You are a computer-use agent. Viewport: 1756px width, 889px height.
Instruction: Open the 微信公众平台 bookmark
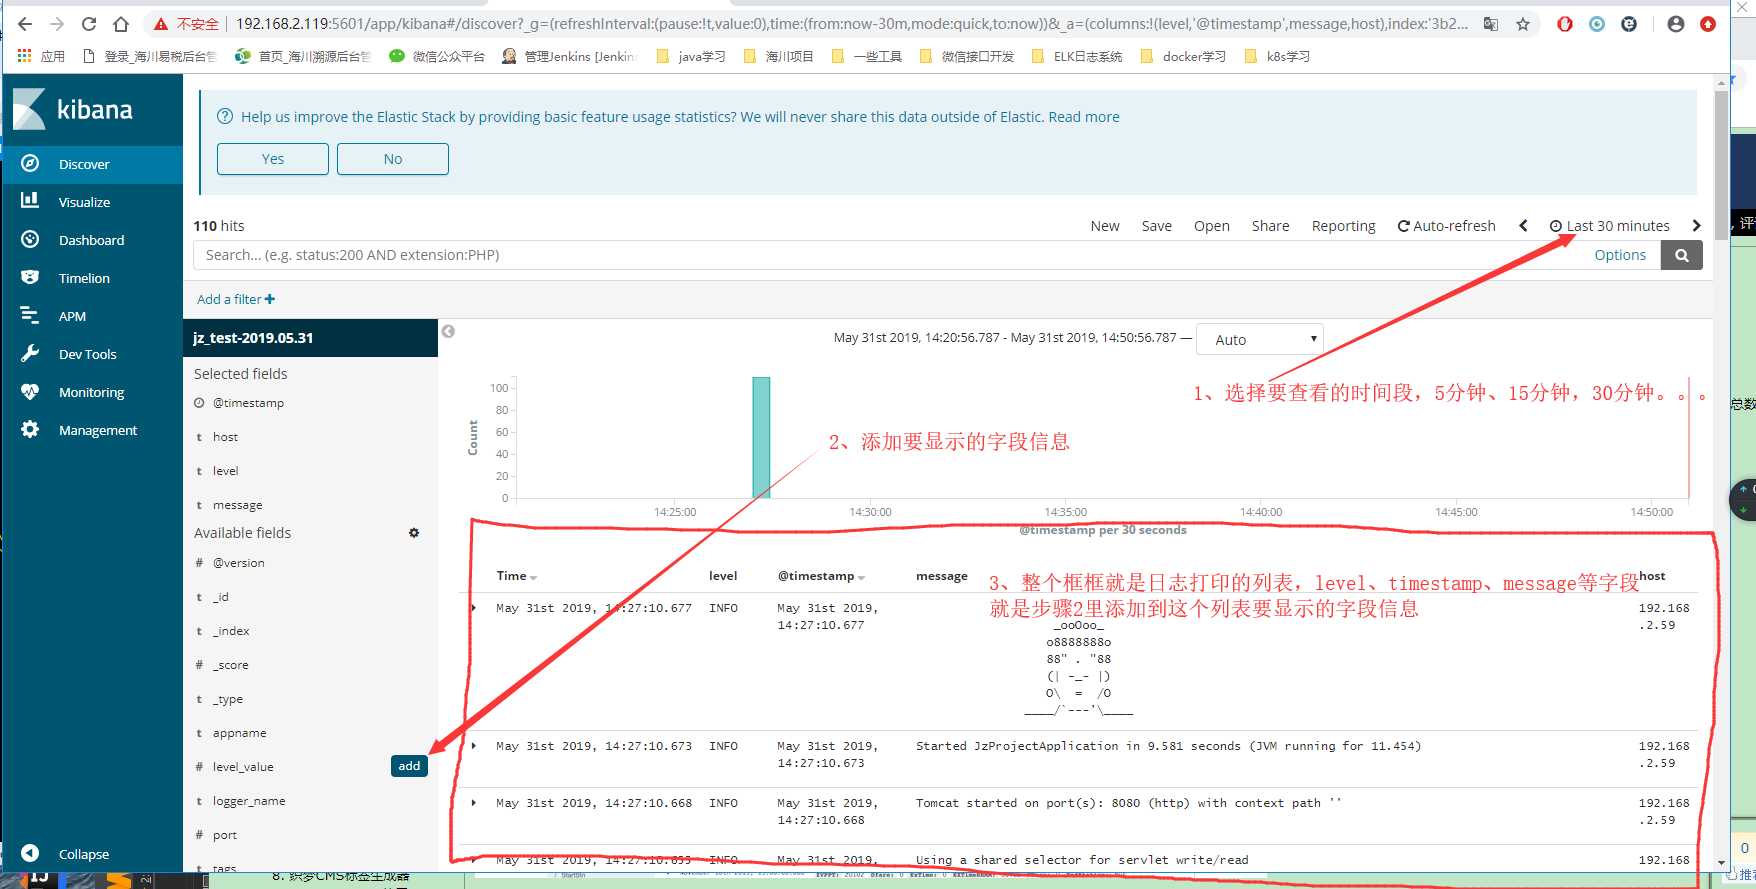pos(437,56)
